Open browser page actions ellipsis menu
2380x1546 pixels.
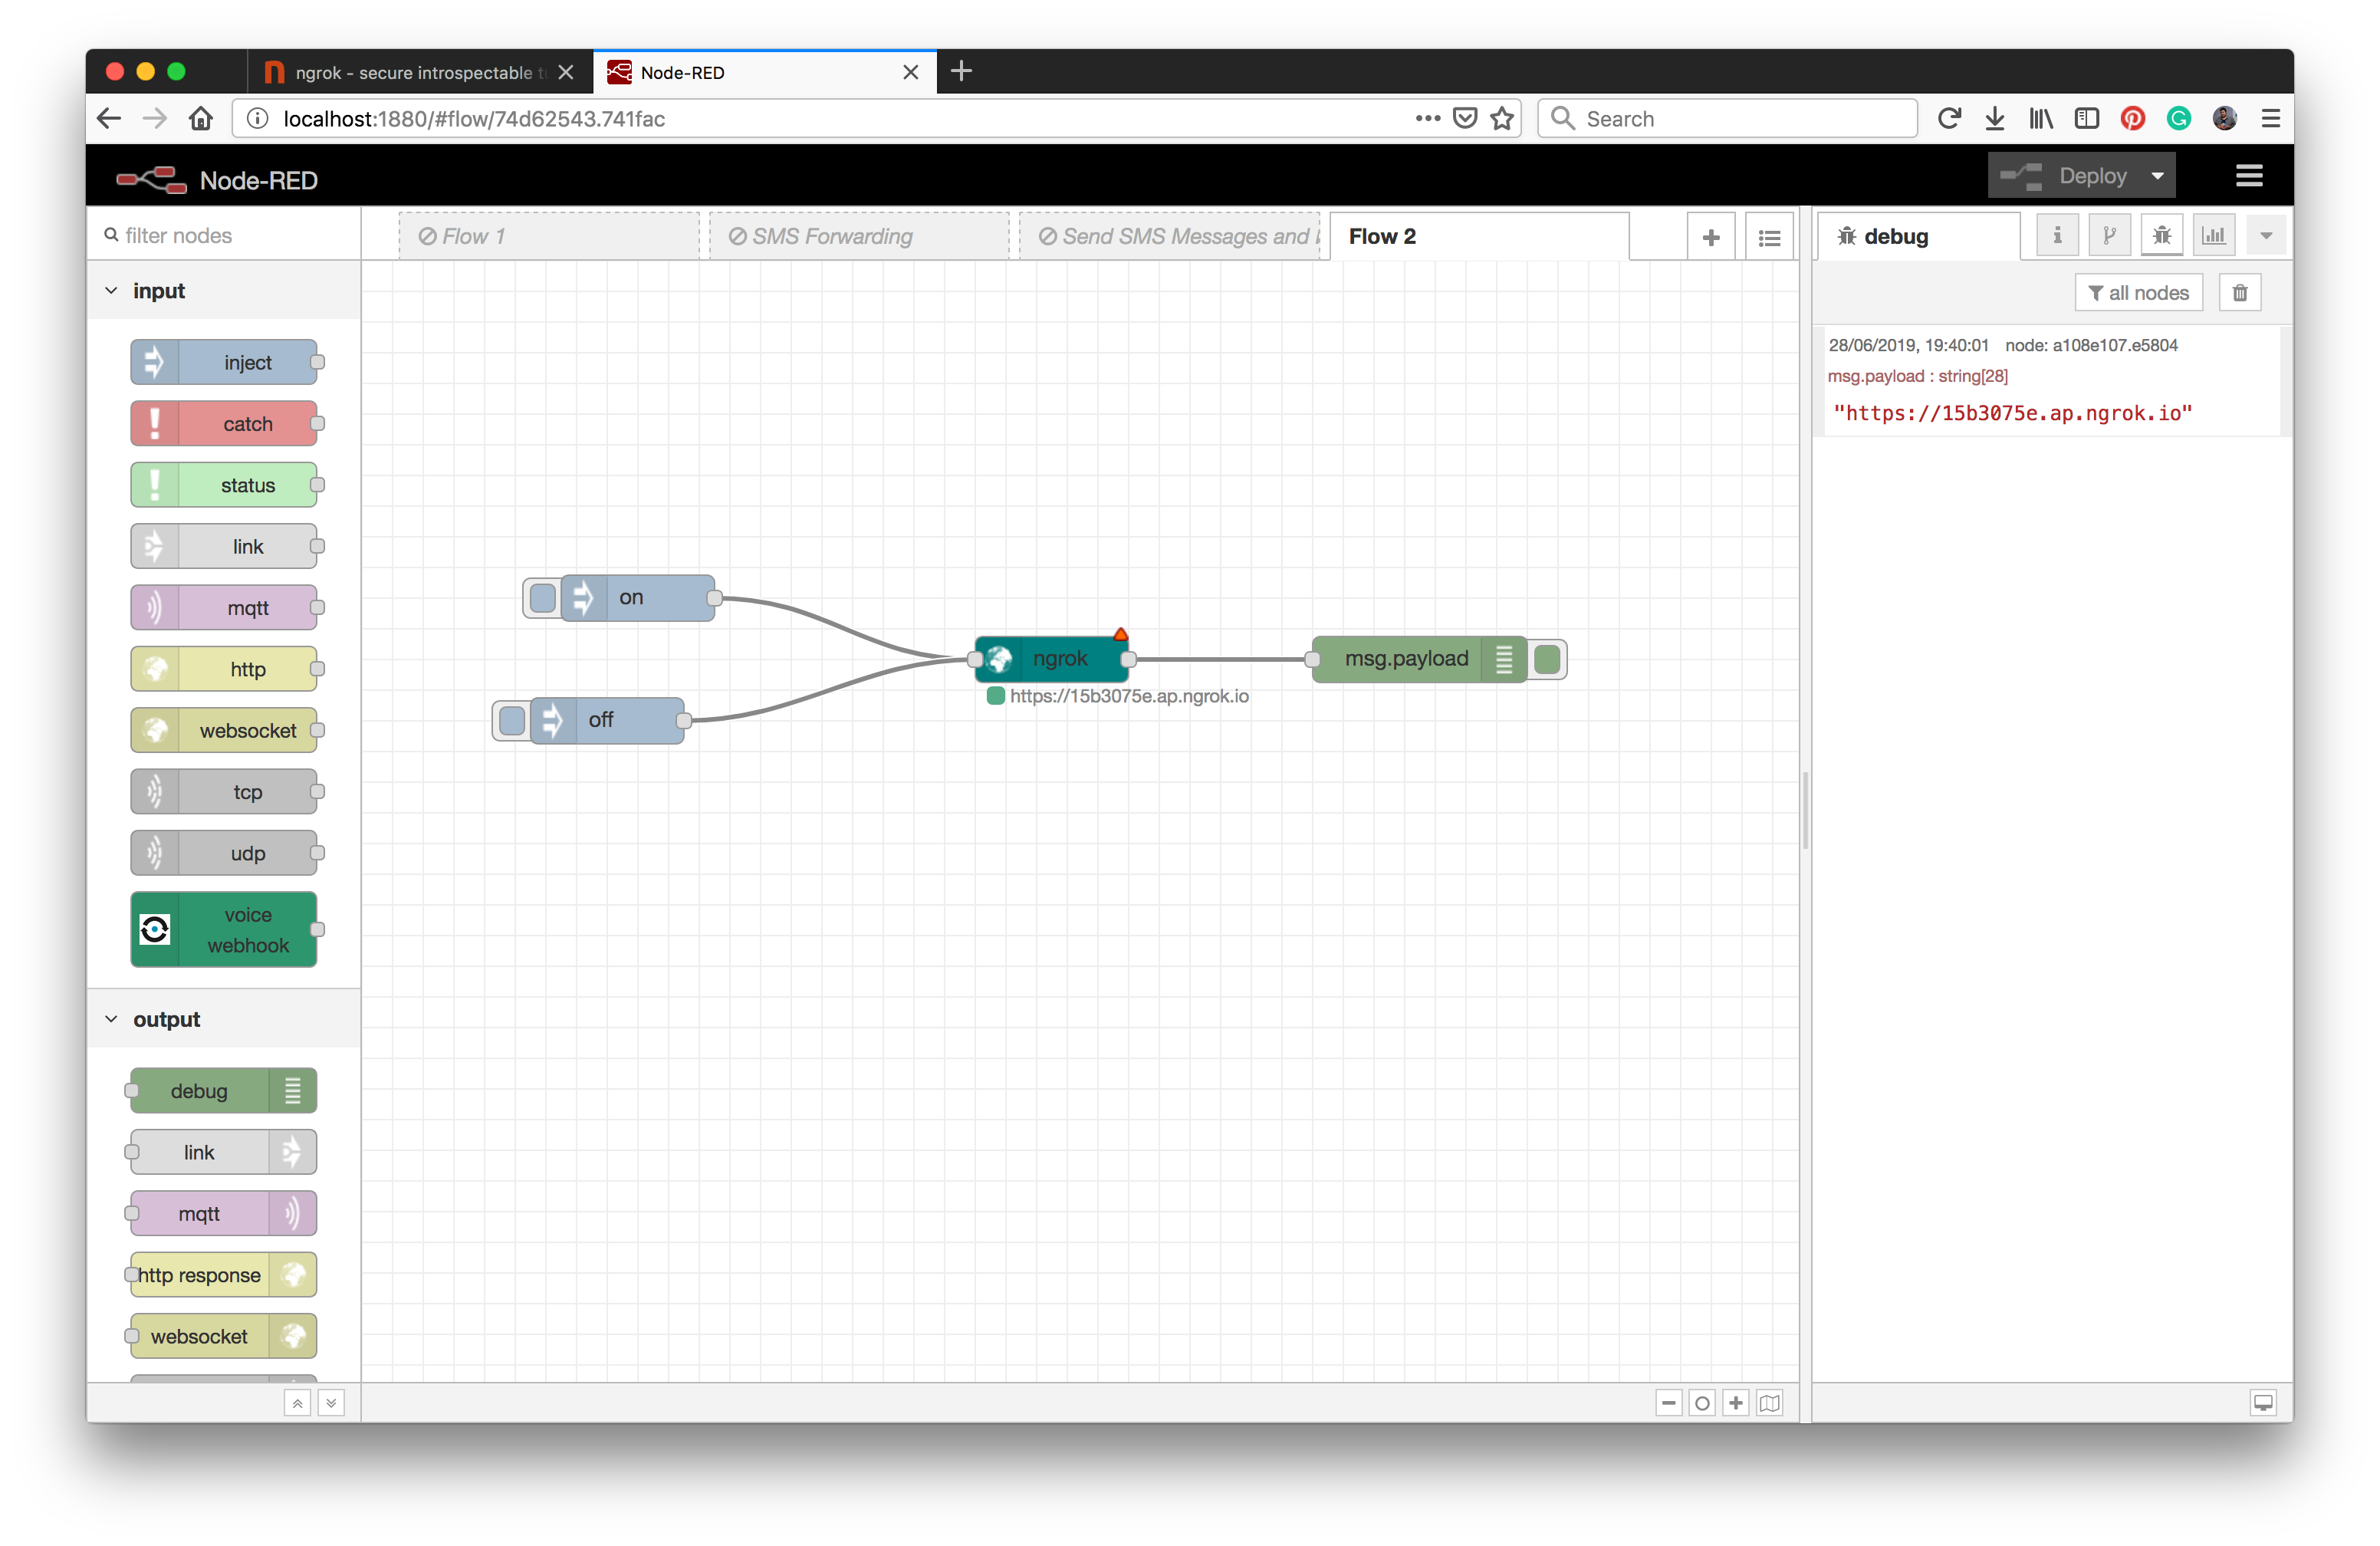tap(1428, 118)
